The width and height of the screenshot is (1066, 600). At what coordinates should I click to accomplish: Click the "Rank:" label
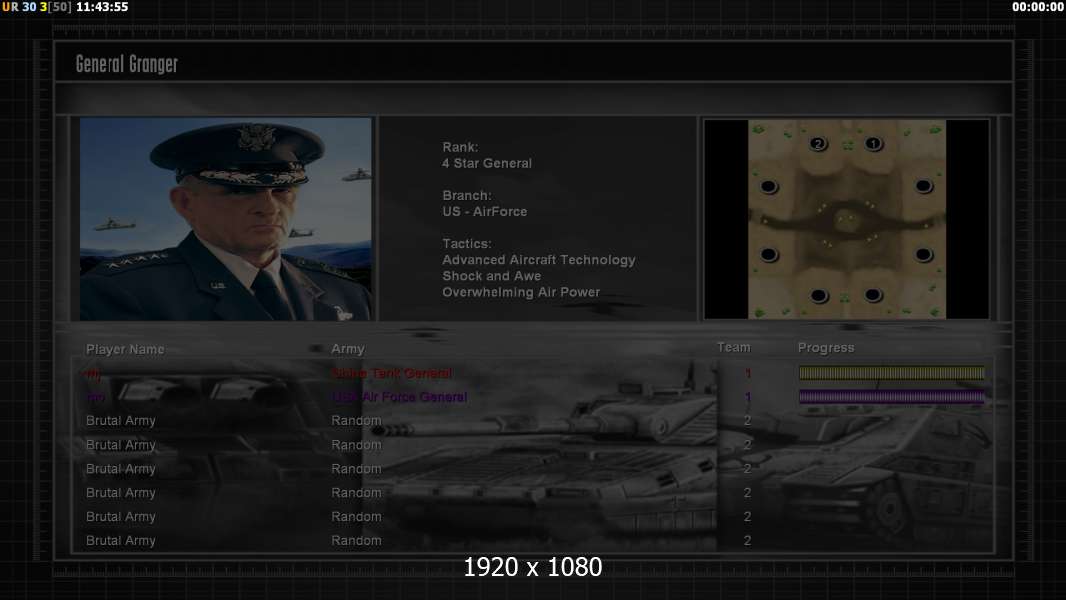coord(460,147)
